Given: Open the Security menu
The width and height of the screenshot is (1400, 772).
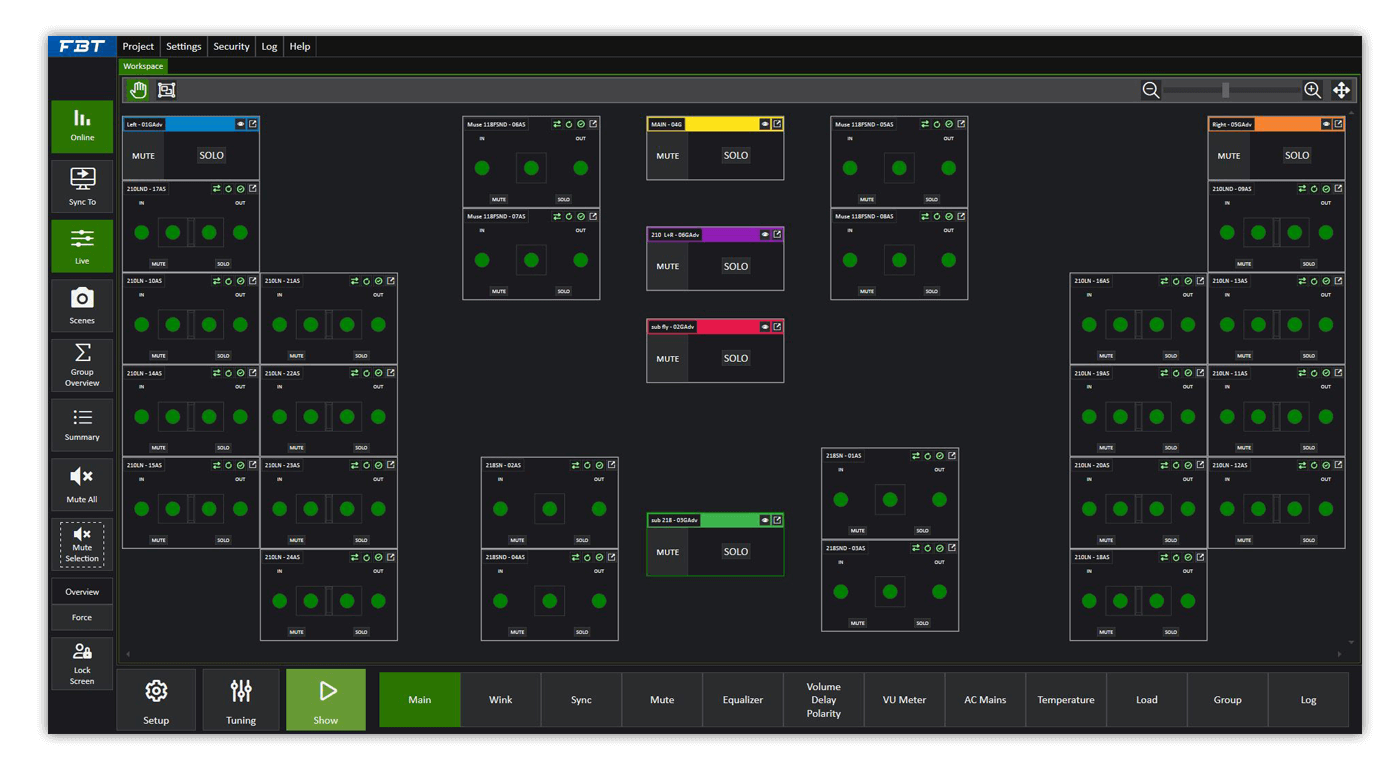Looking at the screenshot, I should pos(231,46).
